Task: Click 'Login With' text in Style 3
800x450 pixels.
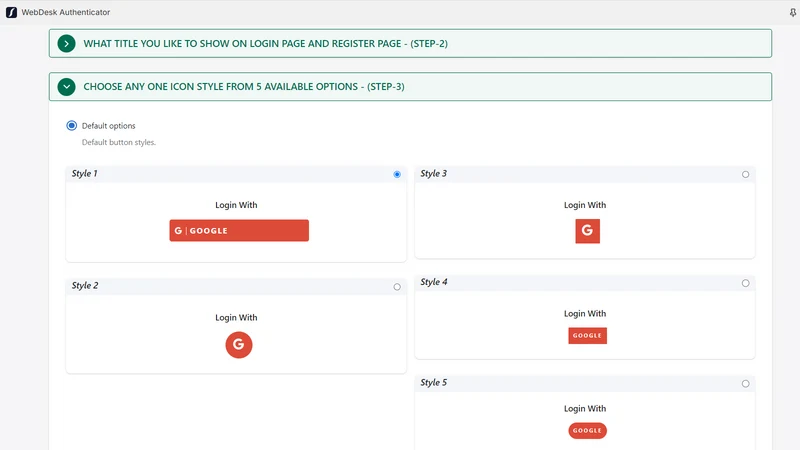Action: tap(585, 205)
